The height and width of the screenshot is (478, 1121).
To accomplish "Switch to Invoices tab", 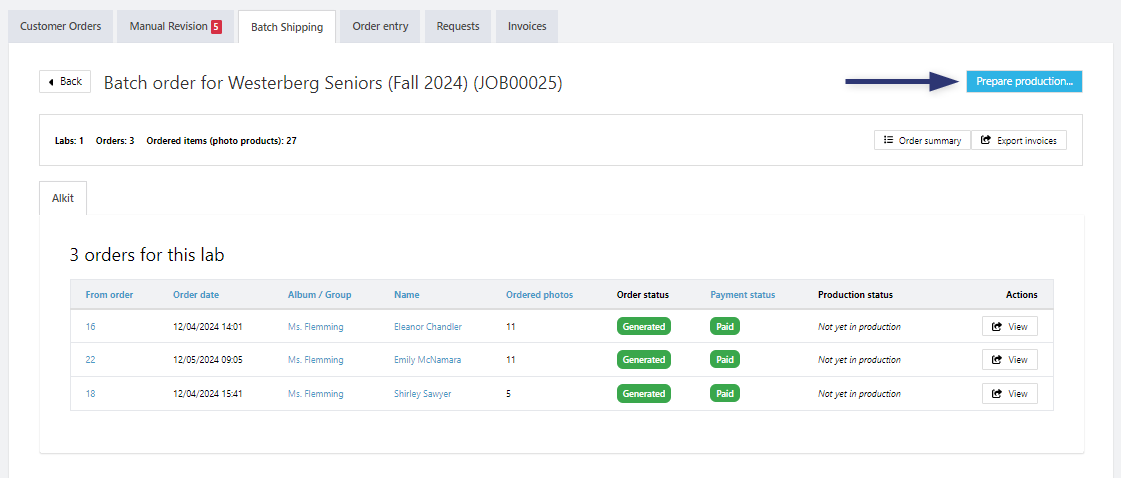I will pyautogui.click(x=527, y=26).
